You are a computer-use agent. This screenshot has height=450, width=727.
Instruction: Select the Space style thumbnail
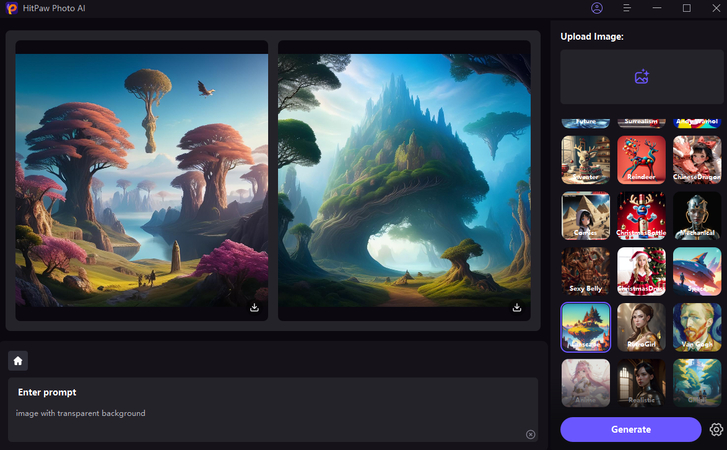[697, 271]
